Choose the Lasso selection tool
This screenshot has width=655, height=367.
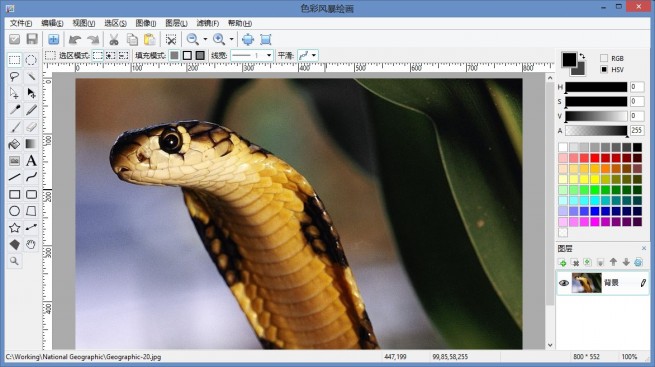14,76
